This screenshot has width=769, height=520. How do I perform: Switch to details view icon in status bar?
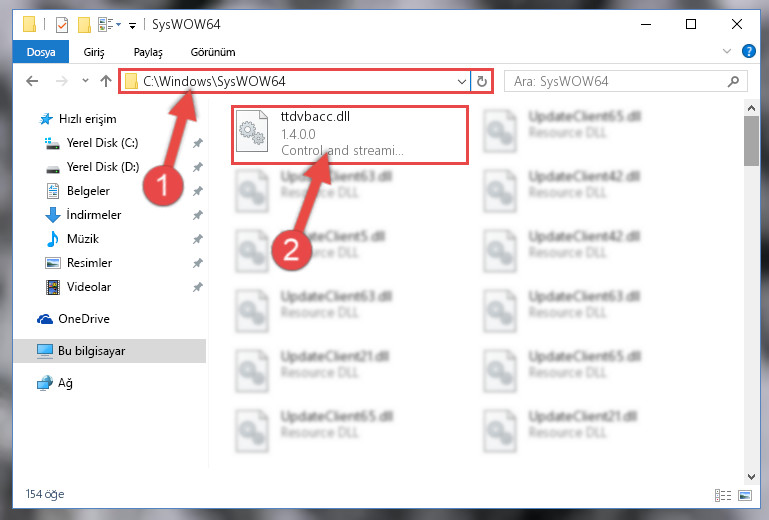(x=723, y=495)
